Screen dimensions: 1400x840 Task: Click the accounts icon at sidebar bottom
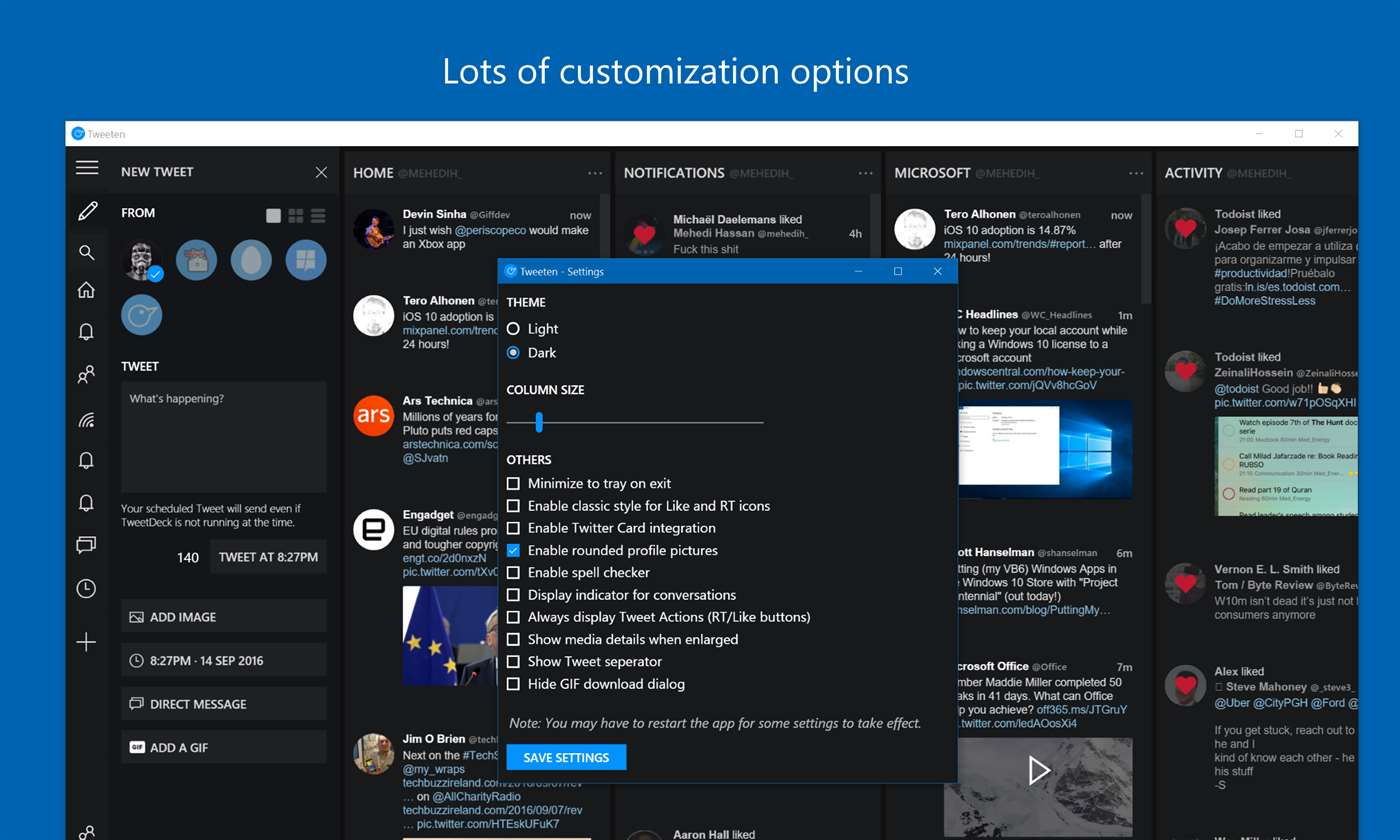click(x=87, y=832)
